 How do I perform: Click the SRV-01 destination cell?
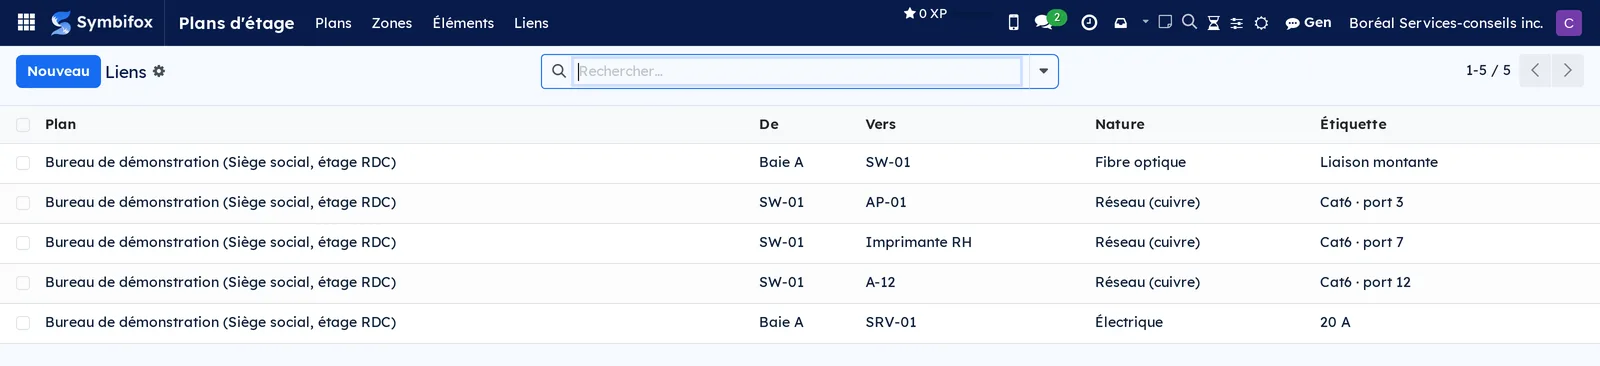891,322
